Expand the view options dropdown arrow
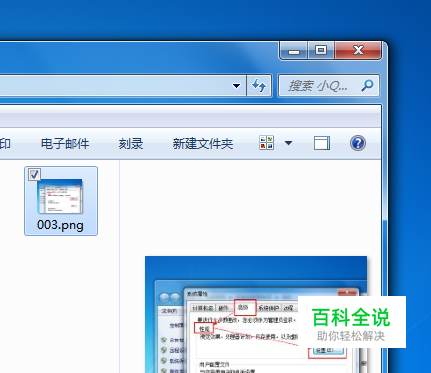Viewport: 431px width, 373px height. [288, 143]
